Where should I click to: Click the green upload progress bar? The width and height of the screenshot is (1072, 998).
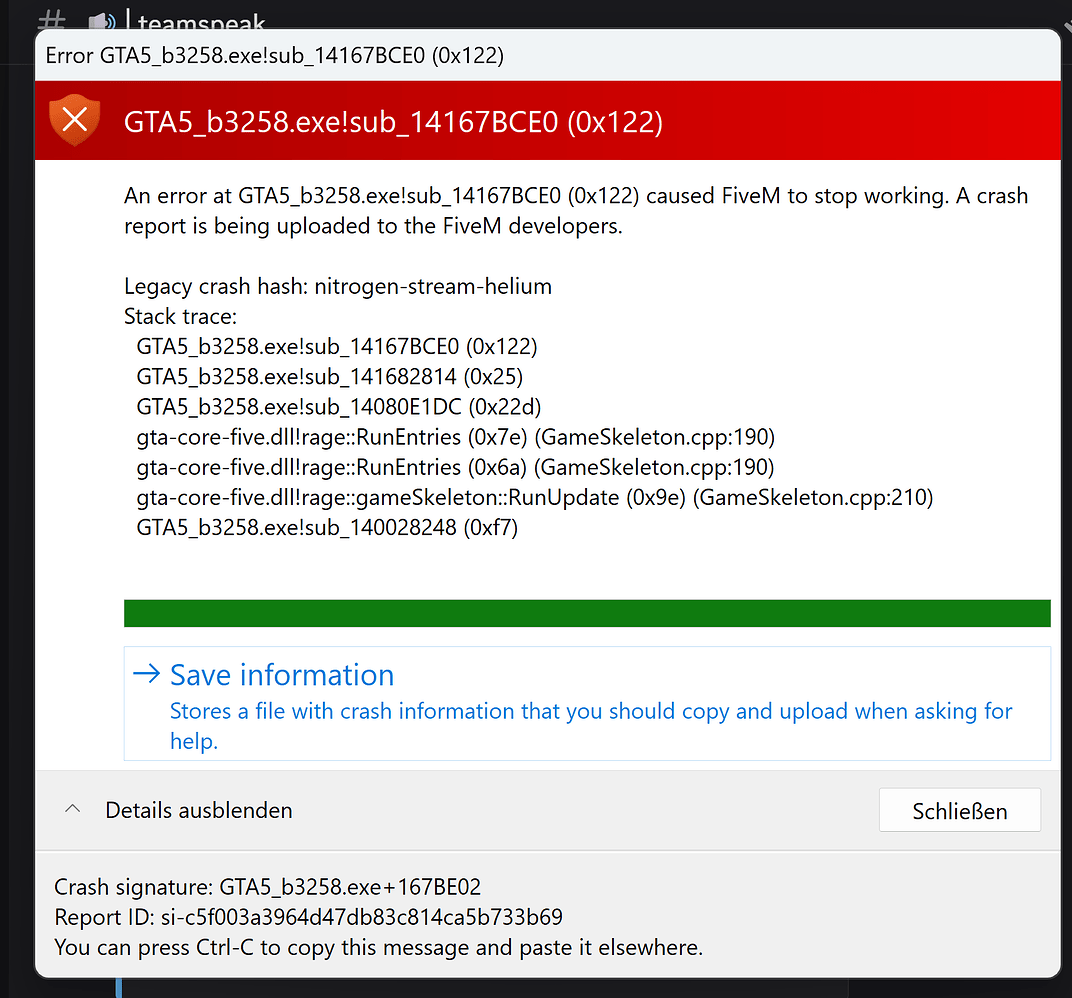tap(587, 612)
